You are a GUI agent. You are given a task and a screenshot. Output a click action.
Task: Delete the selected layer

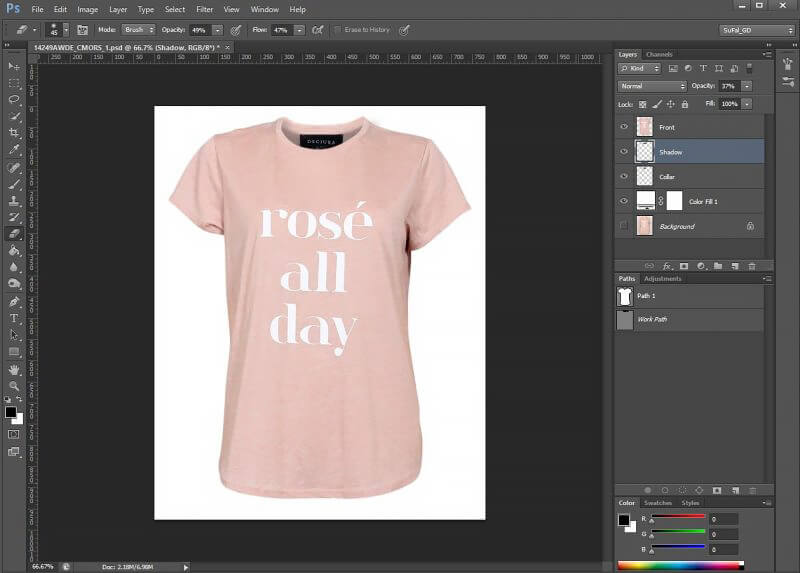(752, 266)
